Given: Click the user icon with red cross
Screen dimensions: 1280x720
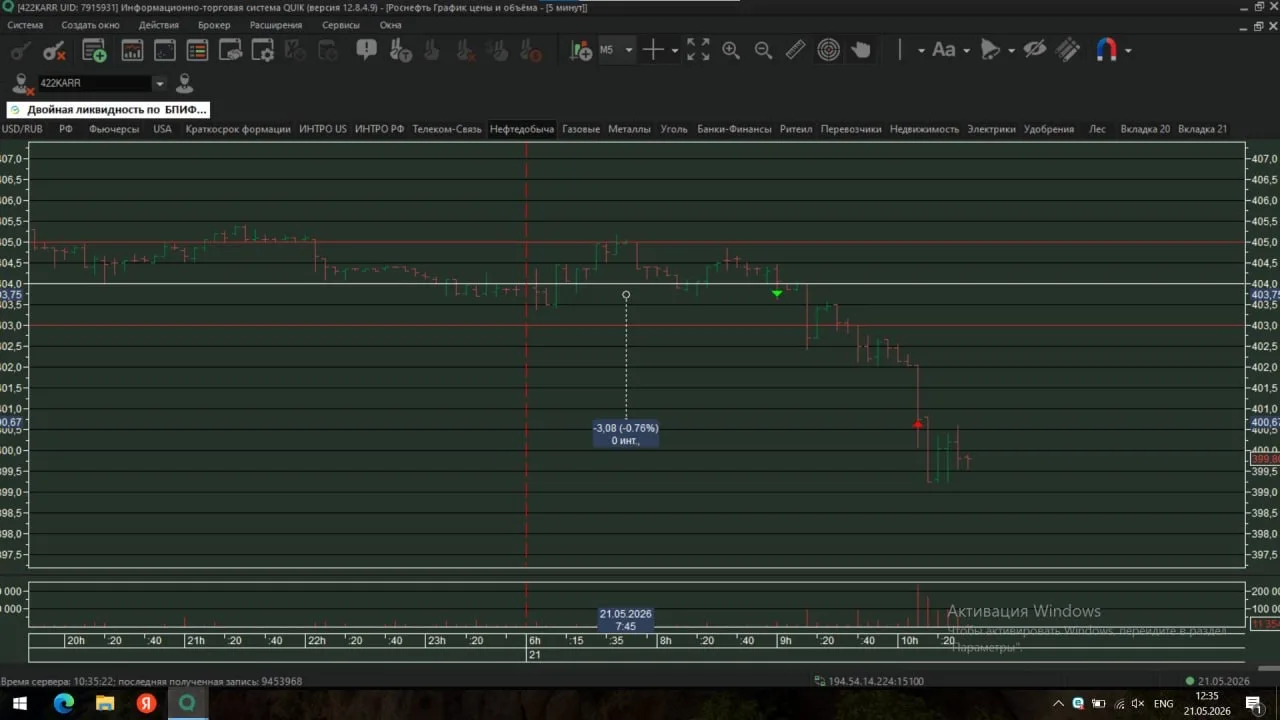Looking at the screenshot, I should pyautogui.click(x=22, y=84).
